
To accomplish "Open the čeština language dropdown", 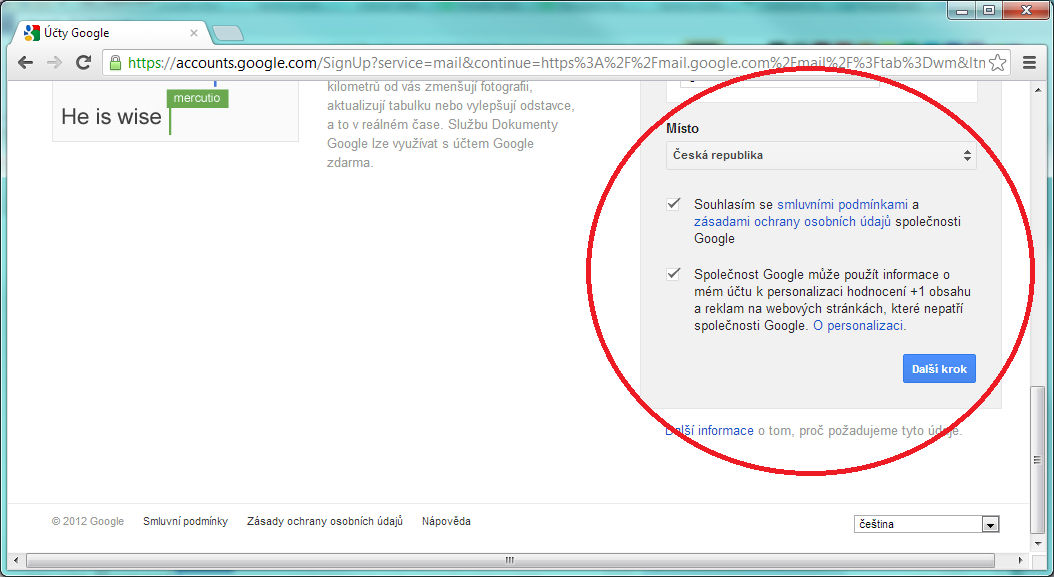I will (926, 524).
